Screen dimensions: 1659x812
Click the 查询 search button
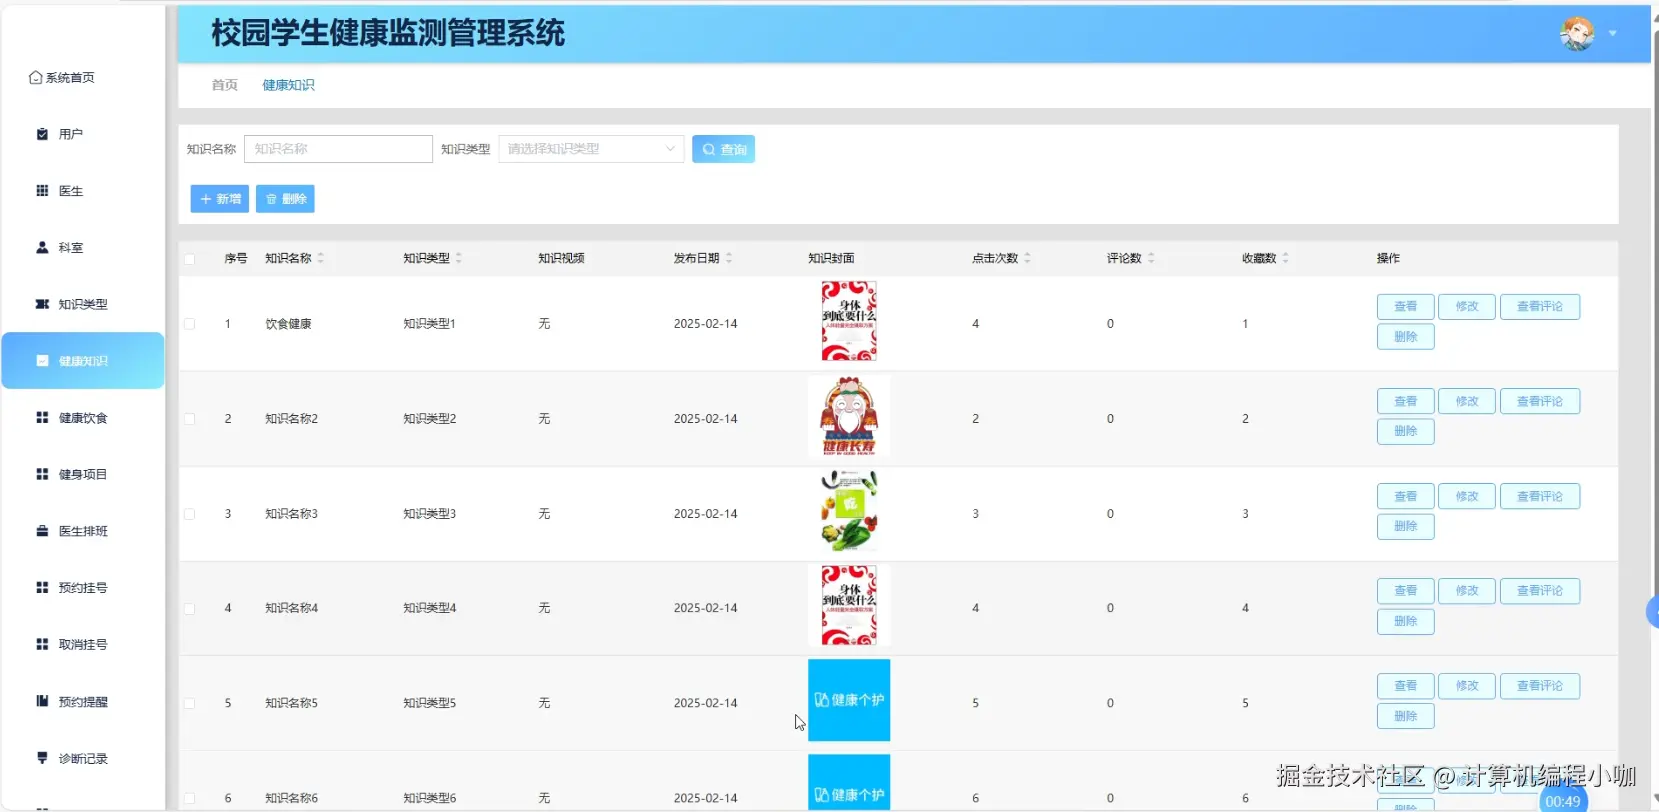click(723, 149)
